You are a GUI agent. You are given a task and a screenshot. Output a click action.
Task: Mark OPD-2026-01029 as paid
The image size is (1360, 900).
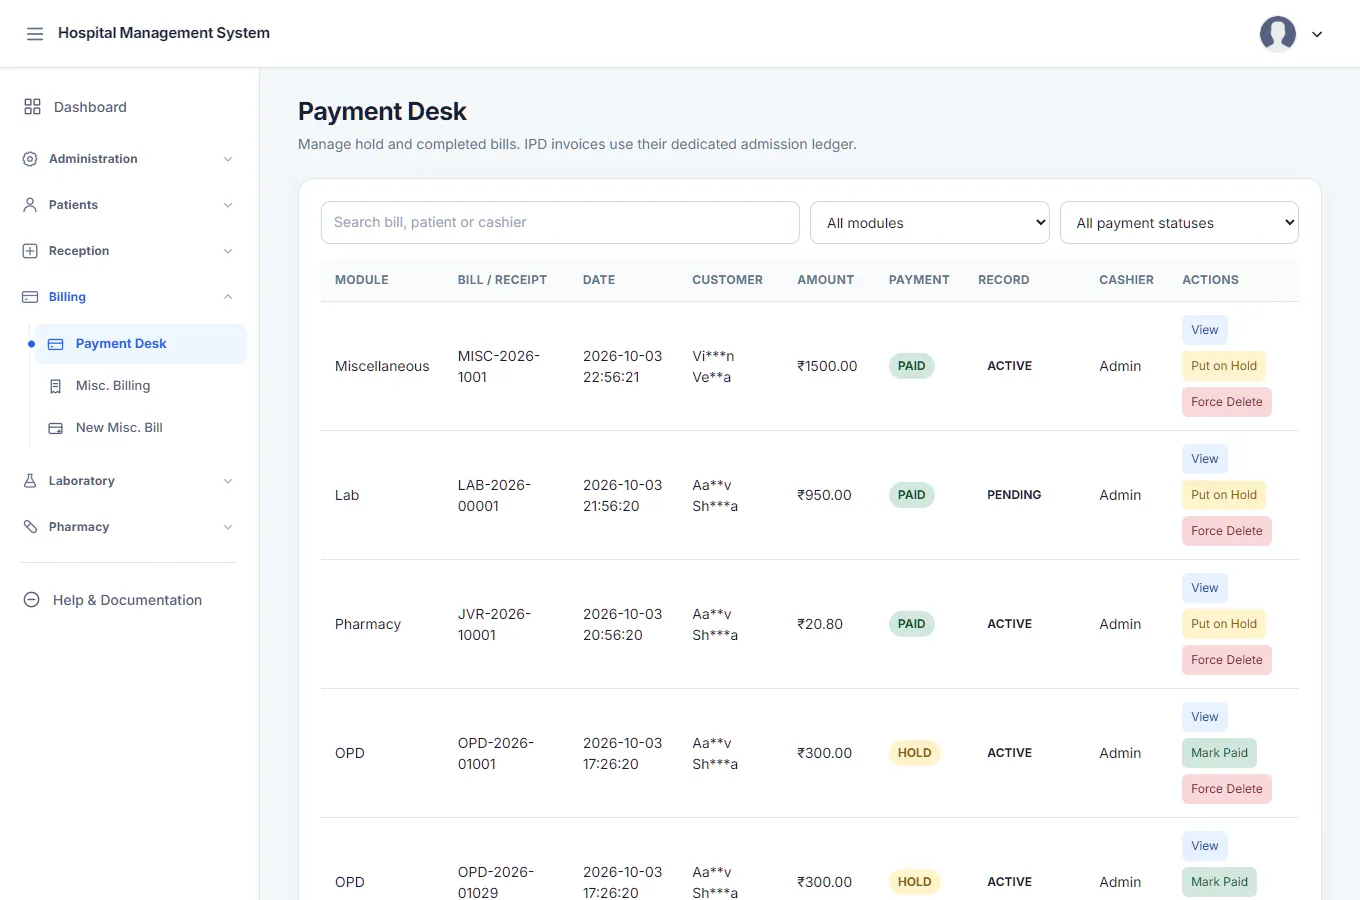(x=1219, y=882)
